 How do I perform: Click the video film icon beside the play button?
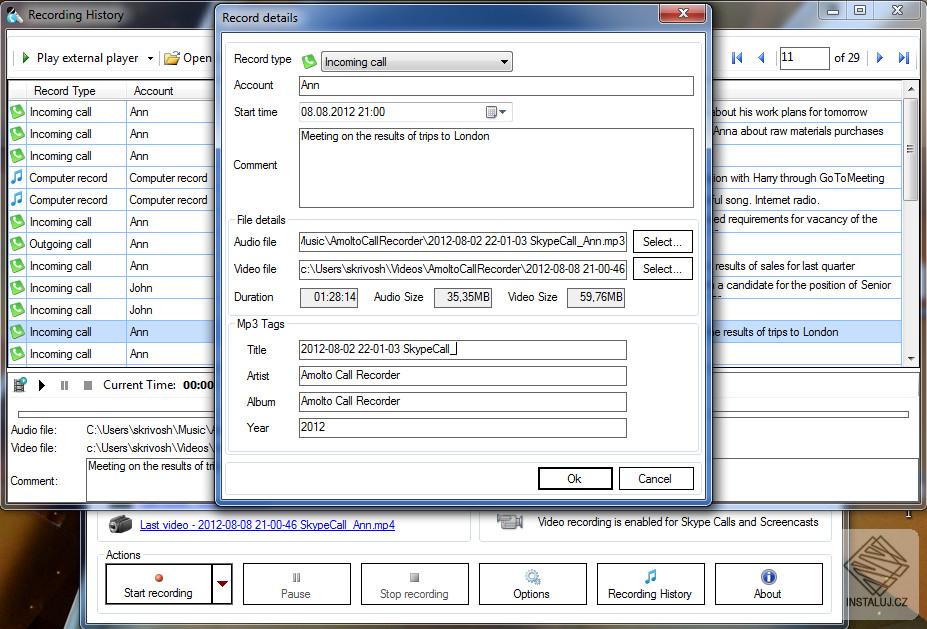[x=20, y=385]
